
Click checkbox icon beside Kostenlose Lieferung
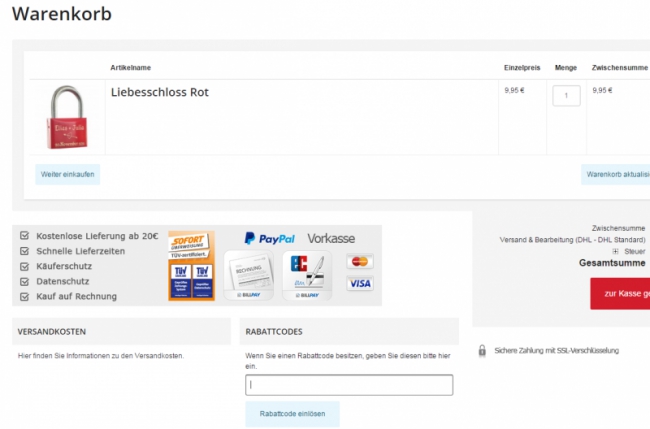point(24,236)
